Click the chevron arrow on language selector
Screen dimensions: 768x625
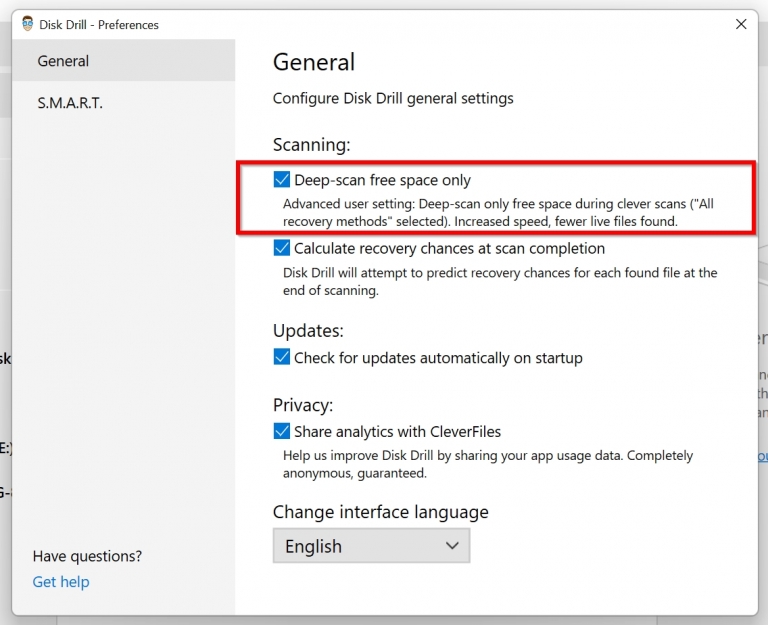tap(452, 546)
